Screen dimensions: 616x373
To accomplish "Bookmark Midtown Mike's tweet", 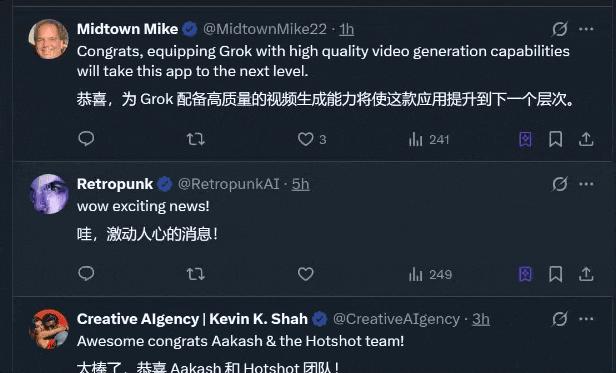I will point(555,139).
